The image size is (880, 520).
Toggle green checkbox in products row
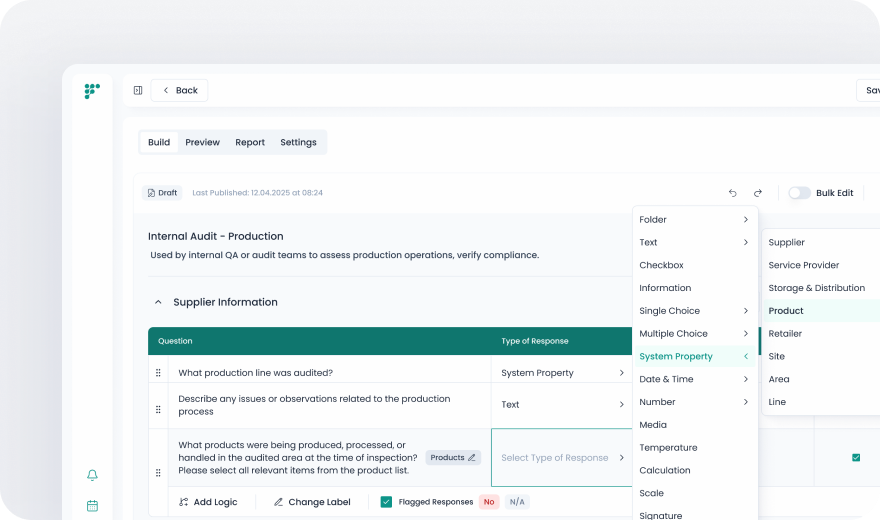tap(856, 458)
